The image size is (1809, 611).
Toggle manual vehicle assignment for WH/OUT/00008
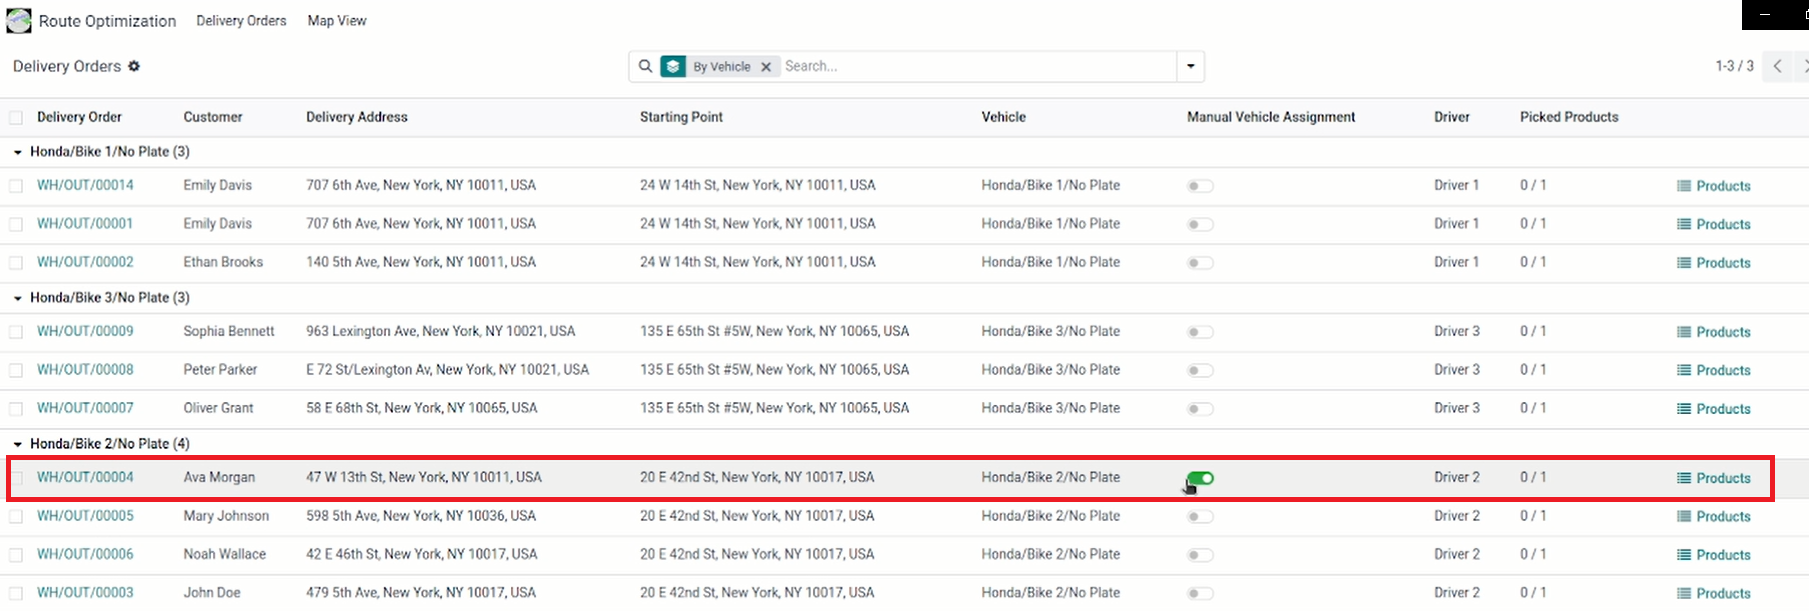click(x=1200, y=370)
